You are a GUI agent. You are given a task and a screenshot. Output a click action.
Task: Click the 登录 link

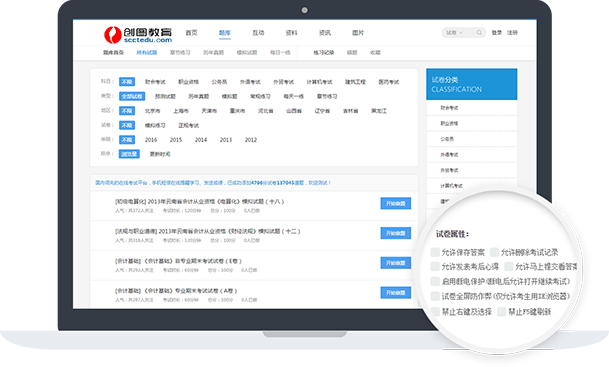point(497,33)
